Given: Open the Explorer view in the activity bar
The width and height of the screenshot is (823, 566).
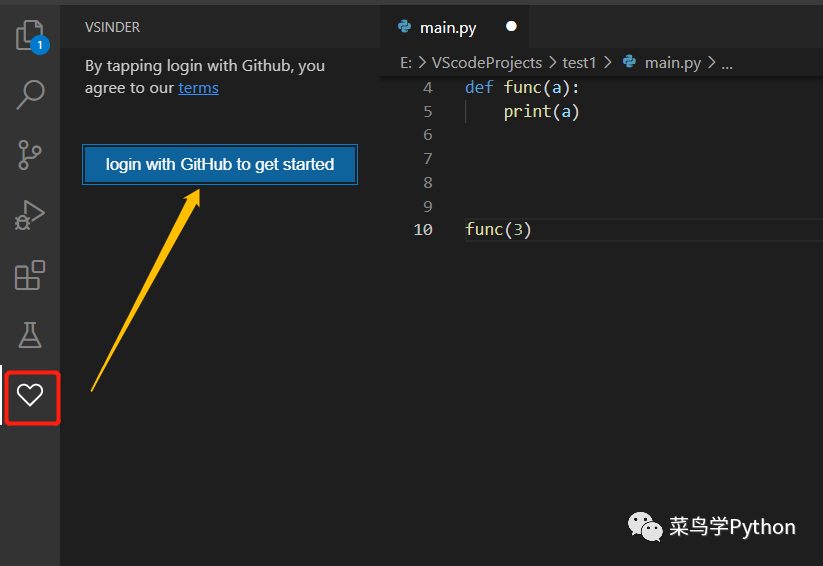Looking at the screenshot, I should 29,36.
